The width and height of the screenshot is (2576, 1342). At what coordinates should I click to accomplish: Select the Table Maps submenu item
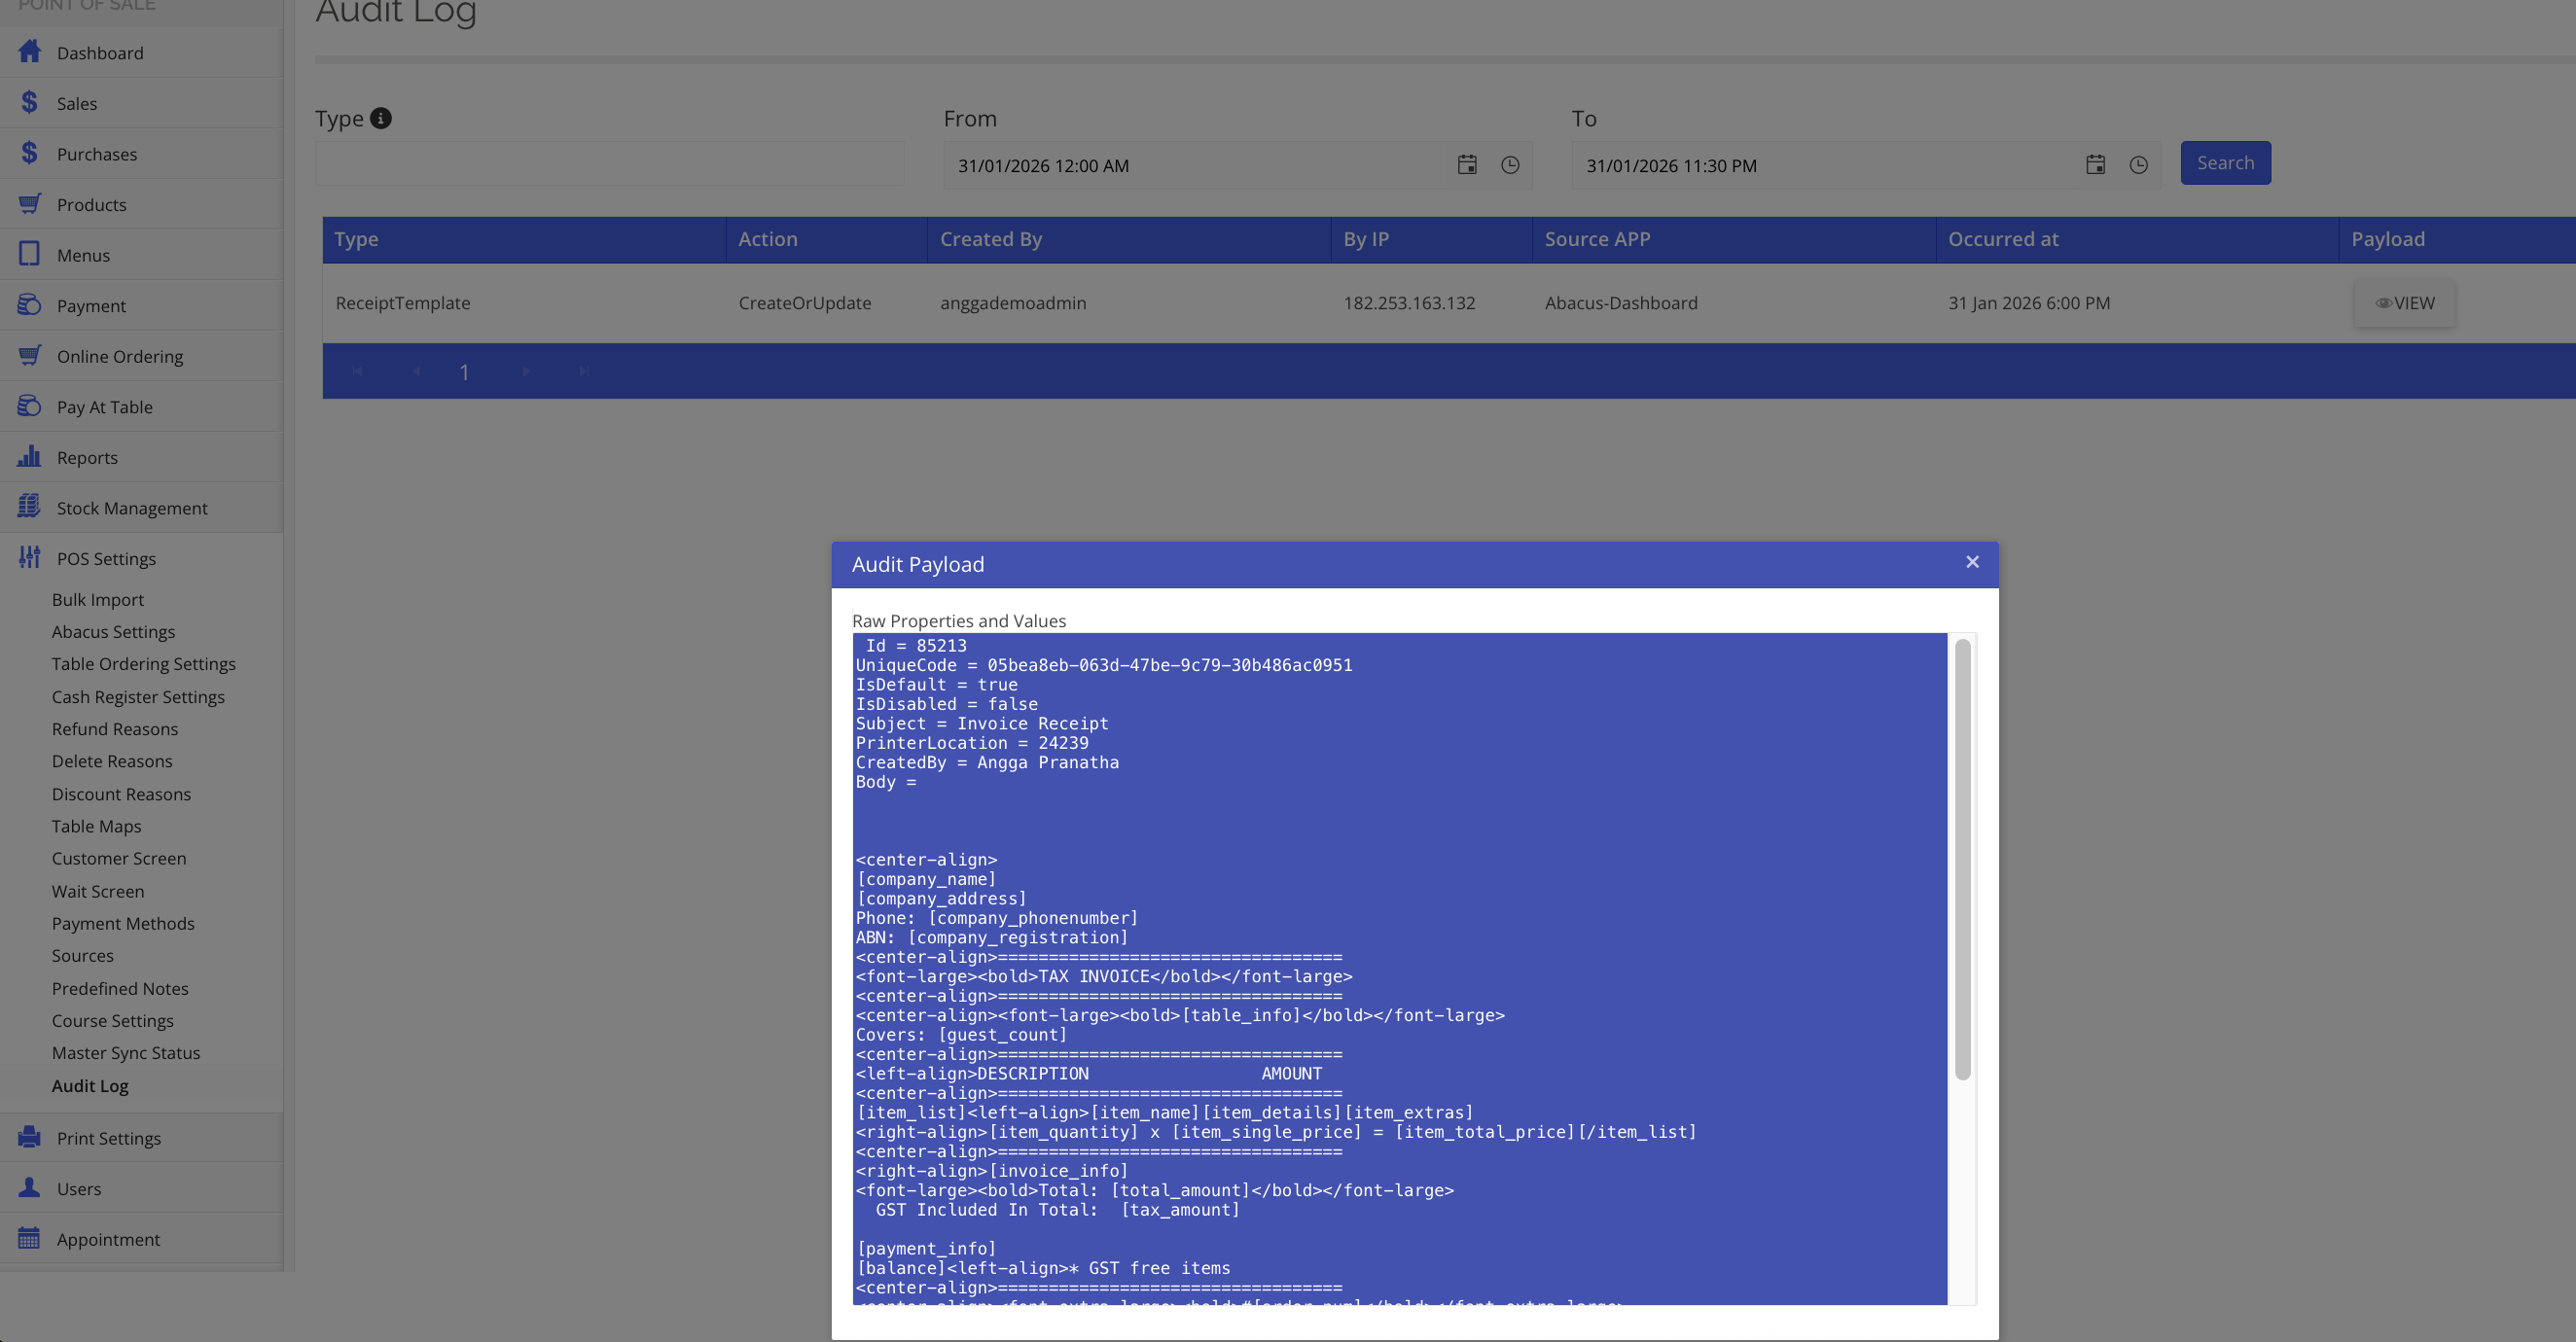[x=96, y=826]
